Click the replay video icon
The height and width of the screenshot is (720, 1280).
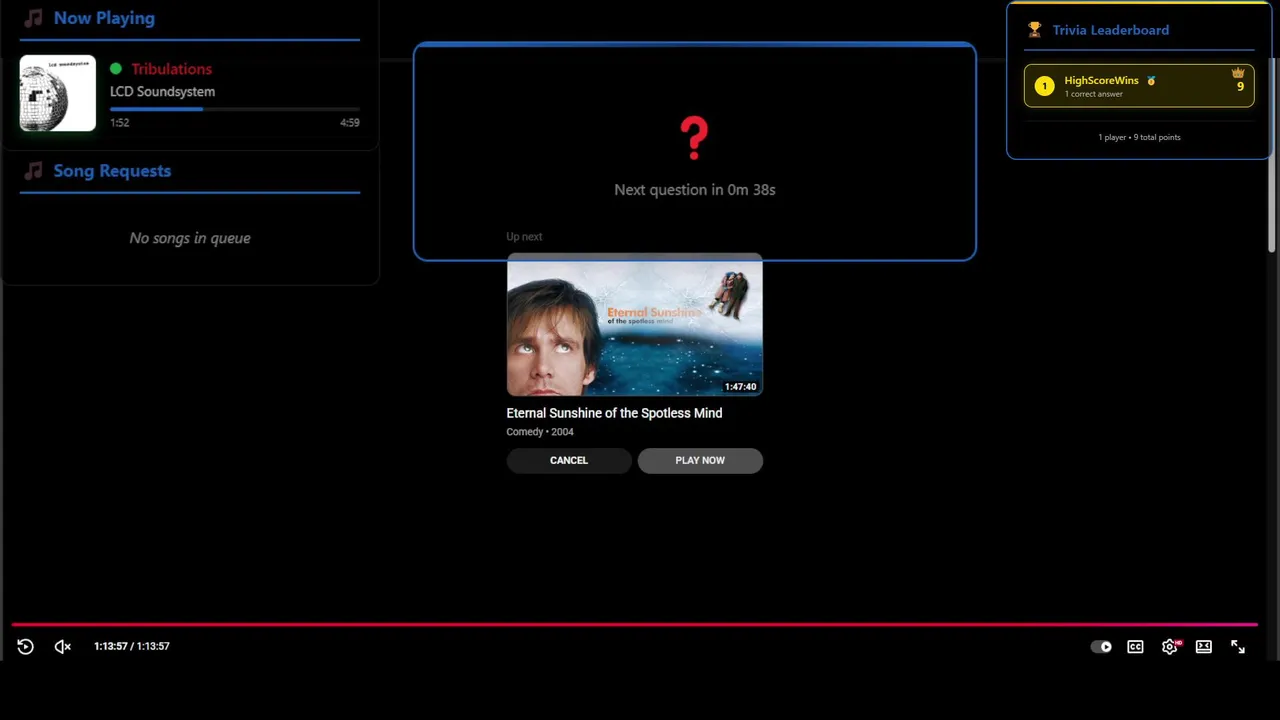click(25, 647)
